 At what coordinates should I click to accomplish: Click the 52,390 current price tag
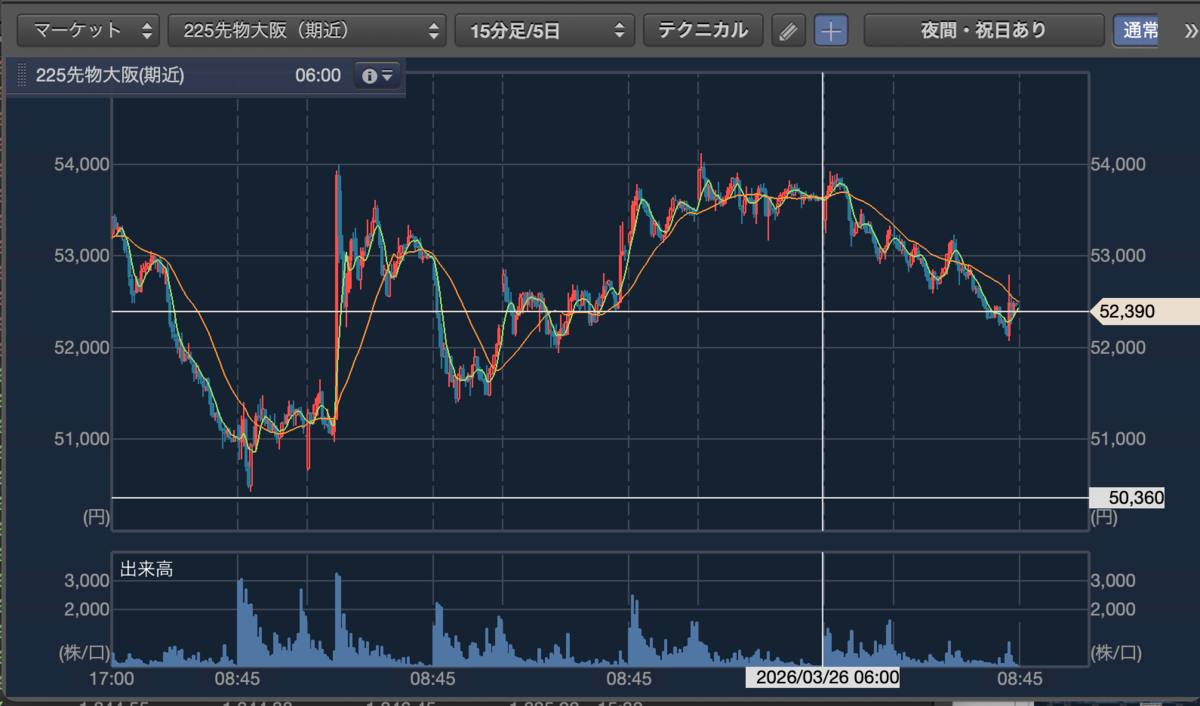[1143, 312]
